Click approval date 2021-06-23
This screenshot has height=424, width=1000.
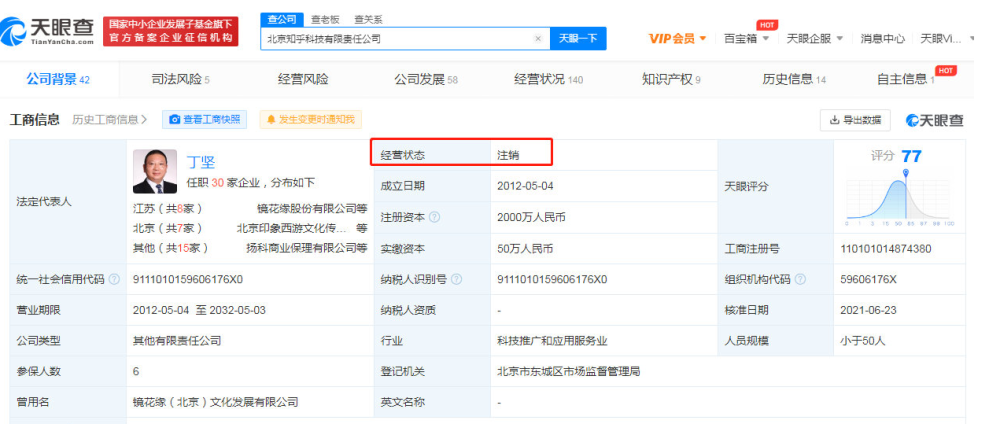[869, 311]
